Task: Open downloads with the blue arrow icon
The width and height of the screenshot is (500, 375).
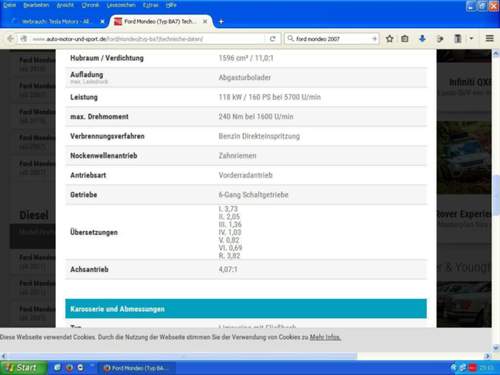Action: coord(422,39)
